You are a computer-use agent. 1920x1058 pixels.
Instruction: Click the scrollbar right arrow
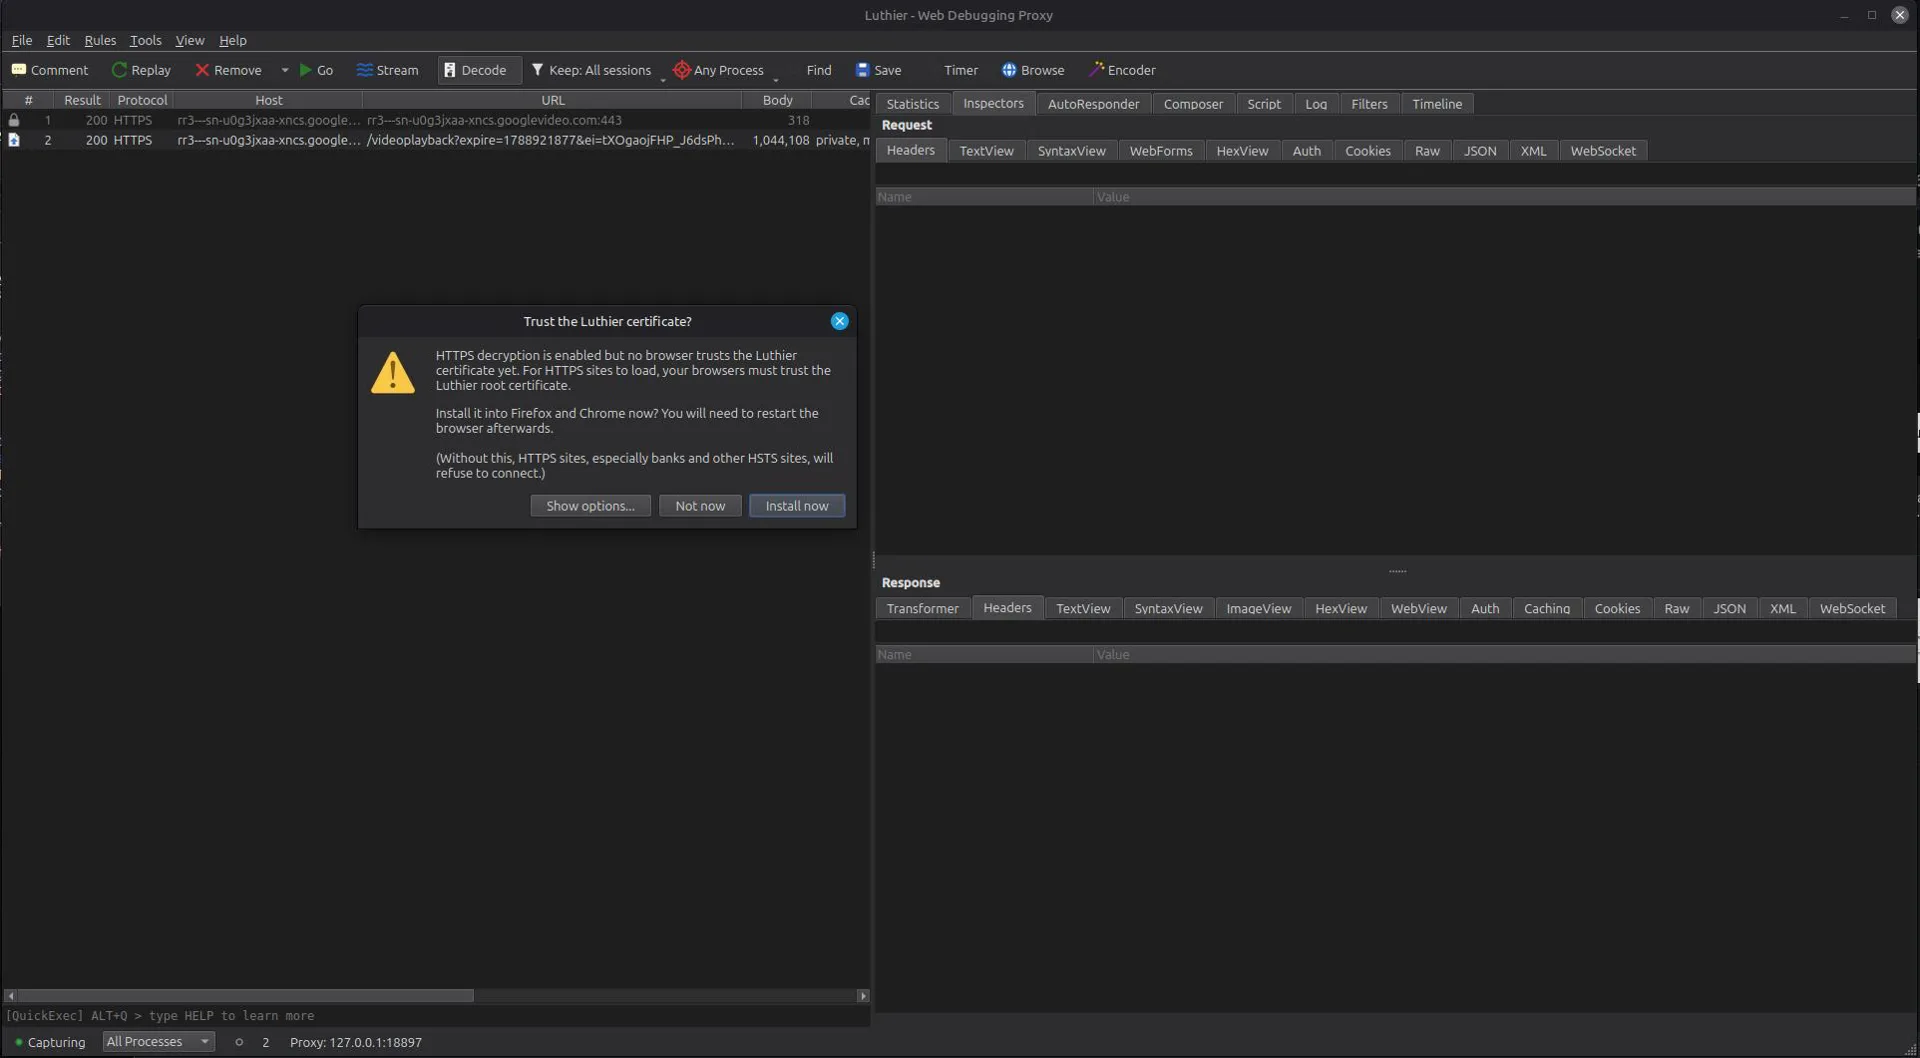863,996
